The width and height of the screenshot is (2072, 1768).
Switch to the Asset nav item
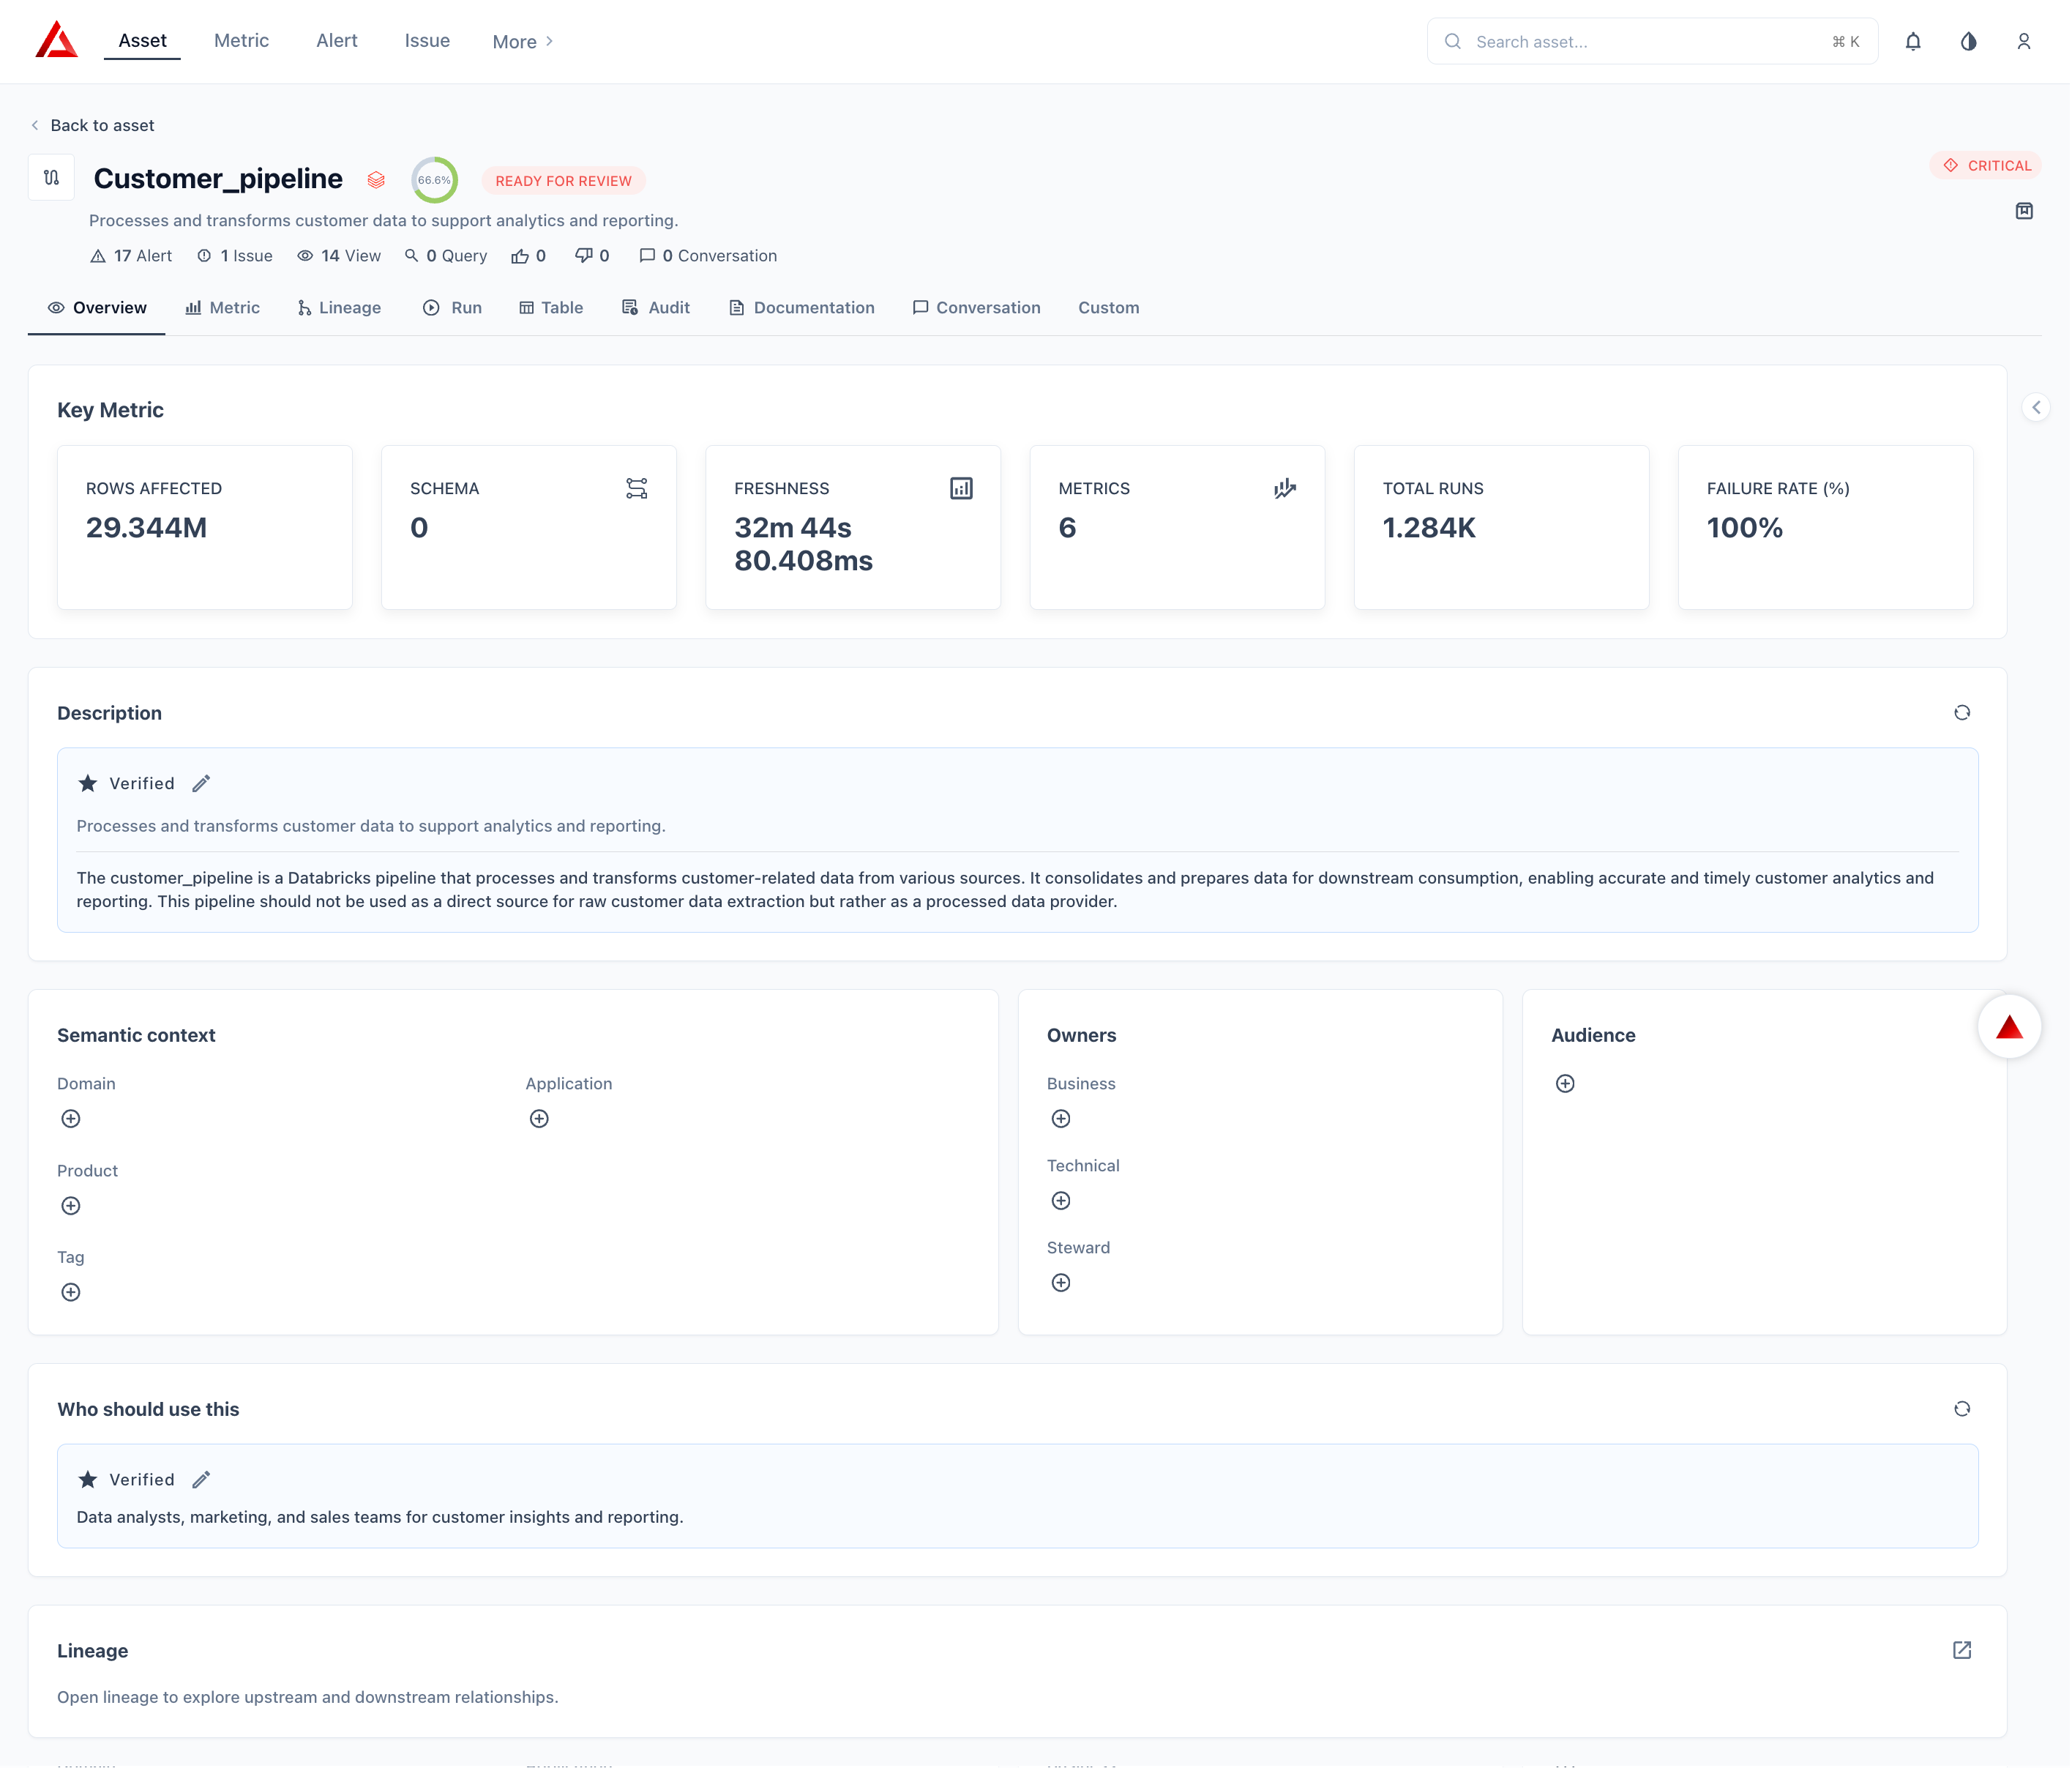click(142, 41)
